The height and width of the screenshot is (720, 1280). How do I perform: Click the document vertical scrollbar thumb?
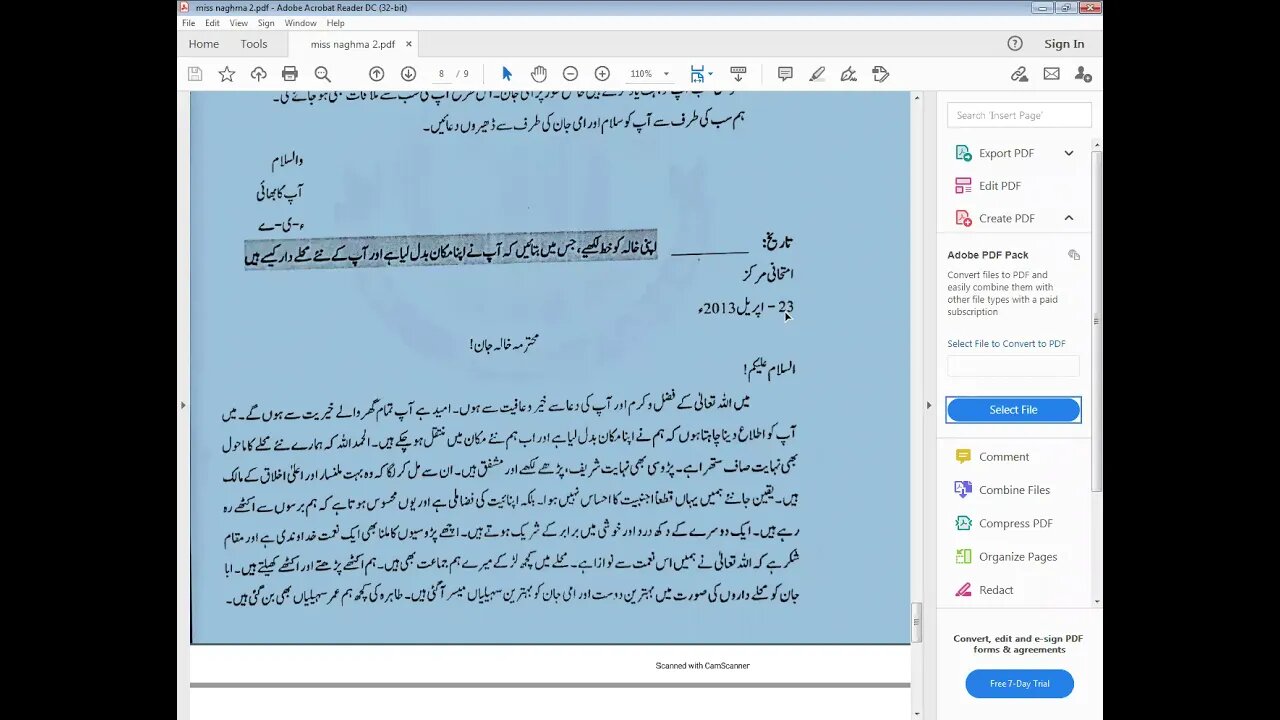coord(917,623)
